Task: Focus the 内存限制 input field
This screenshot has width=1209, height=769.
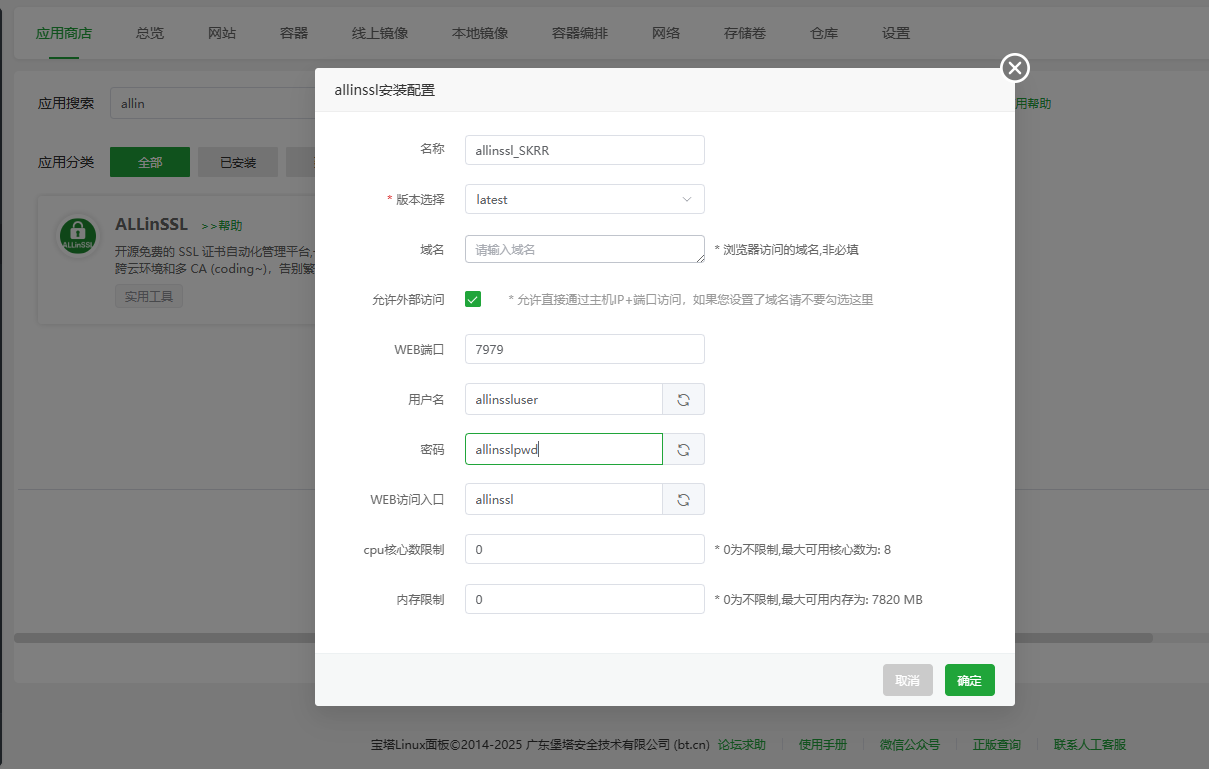Action: 585,599
